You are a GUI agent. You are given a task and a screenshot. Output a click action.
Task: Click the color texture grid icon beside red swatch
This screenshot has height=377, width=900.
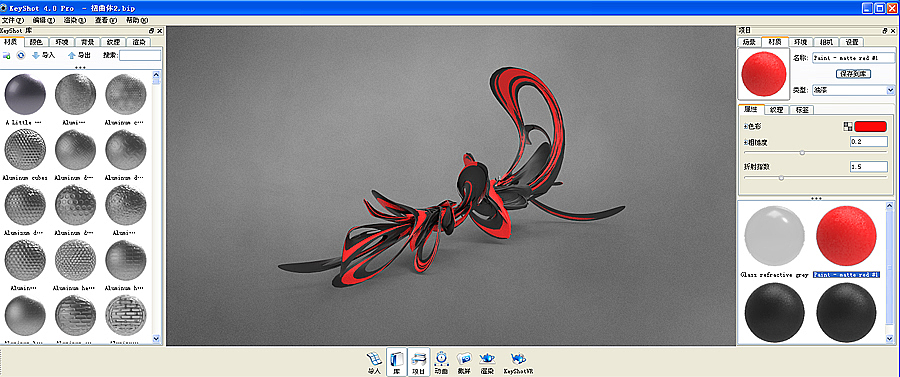848,126
